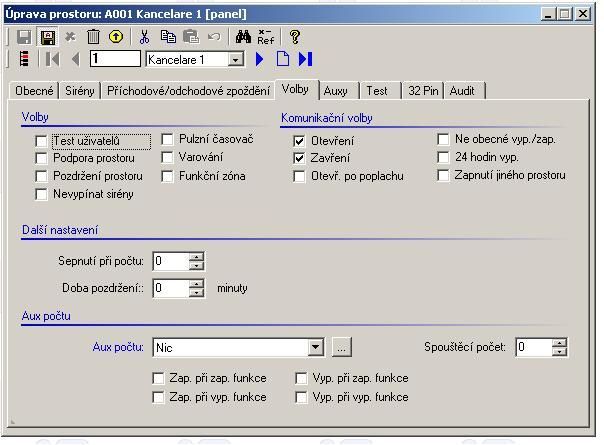Jump to last record icon
Image resolution: width=604 pixels, height=445 pixels.
click(x=305, y=60)
